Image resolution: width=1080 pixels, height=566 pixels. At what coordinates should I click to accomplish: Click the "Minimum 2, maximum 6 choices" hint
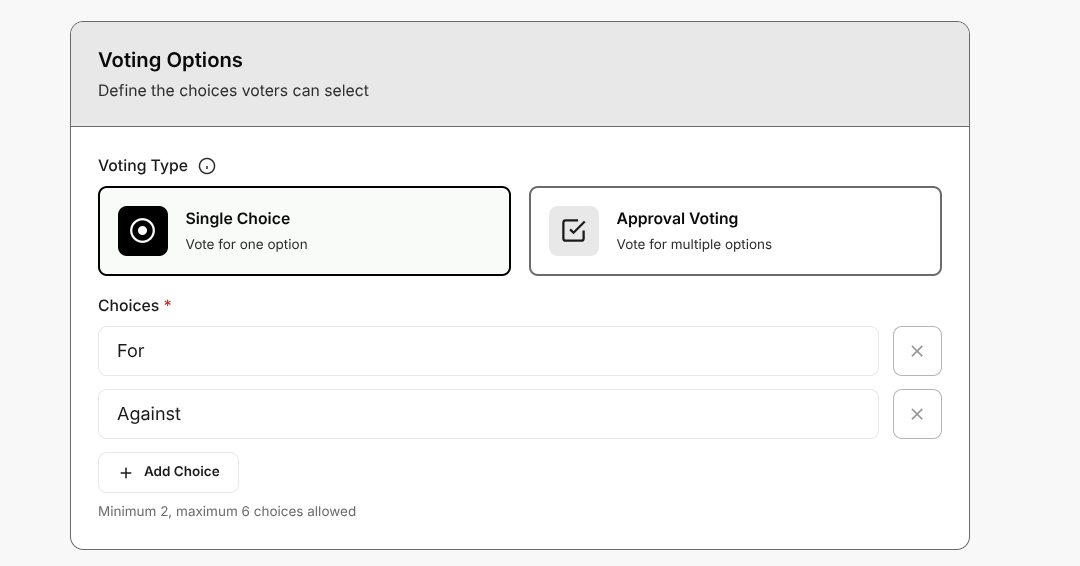(x=227, y=511)
